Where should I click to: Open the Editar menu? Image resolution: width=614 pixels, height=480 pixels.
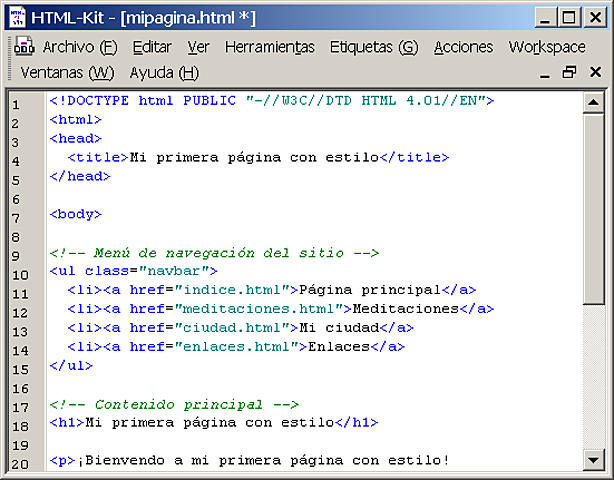[x=152, y=47]
